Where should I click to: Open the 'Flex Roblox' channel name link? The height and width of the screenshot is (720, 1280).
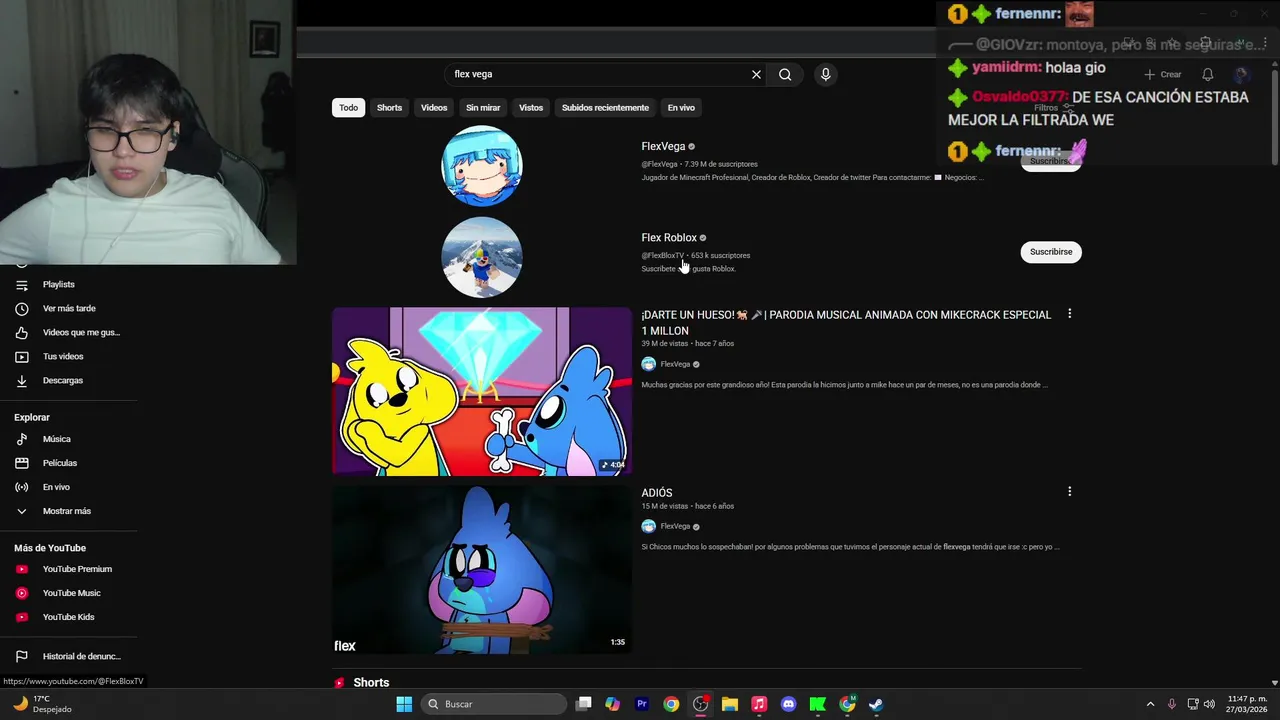[x=669, y=238]
